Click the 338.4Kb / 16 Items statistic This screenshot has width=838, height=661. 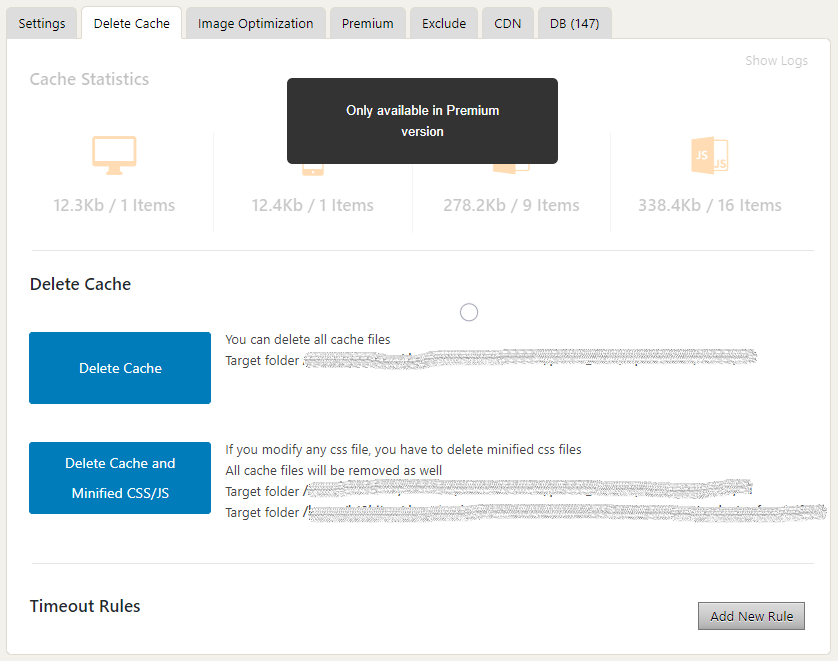click(709, 205)
